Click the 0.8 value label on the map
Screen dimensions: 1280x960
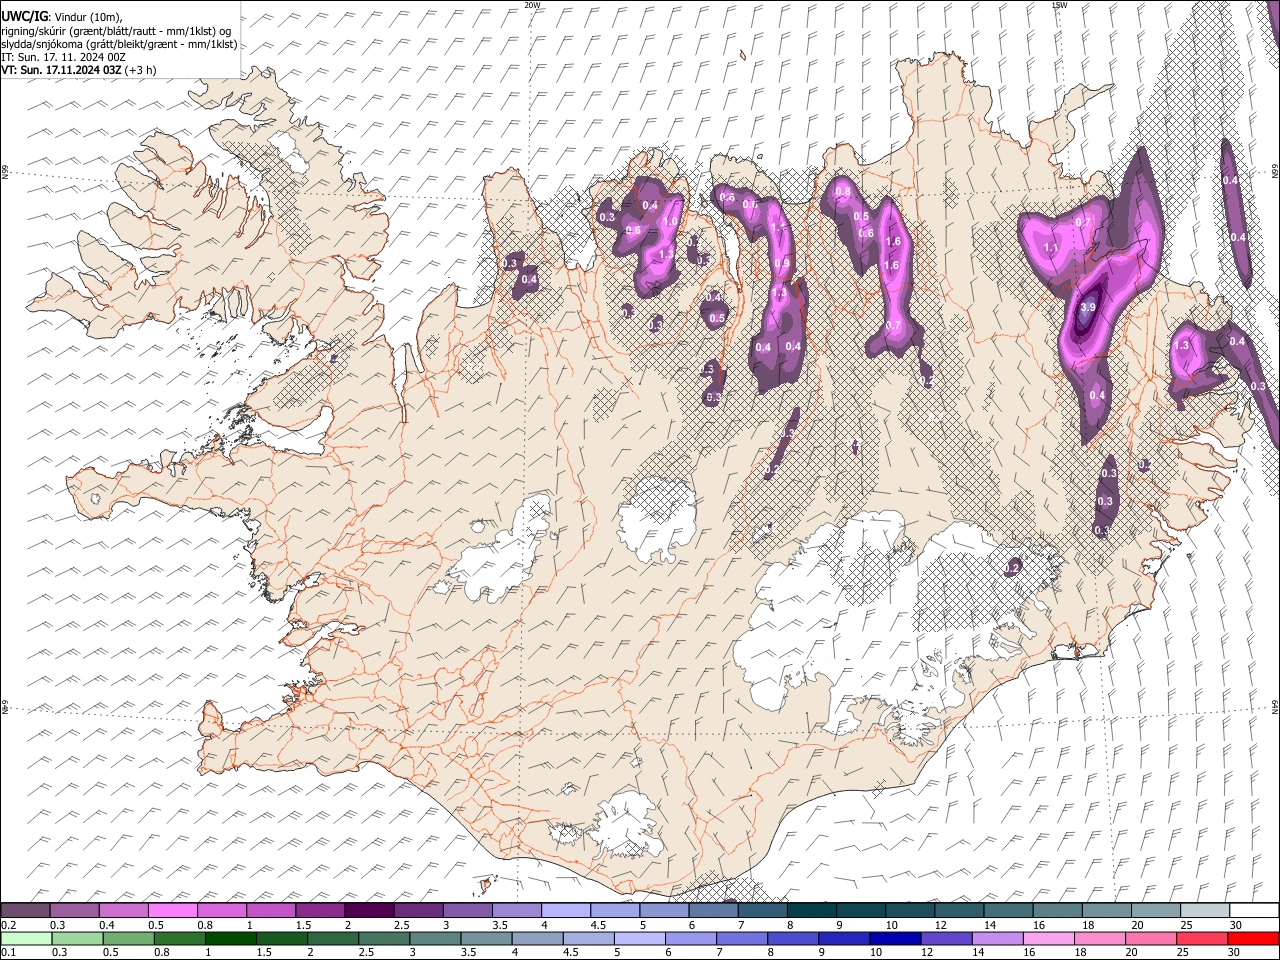point(843,192)
